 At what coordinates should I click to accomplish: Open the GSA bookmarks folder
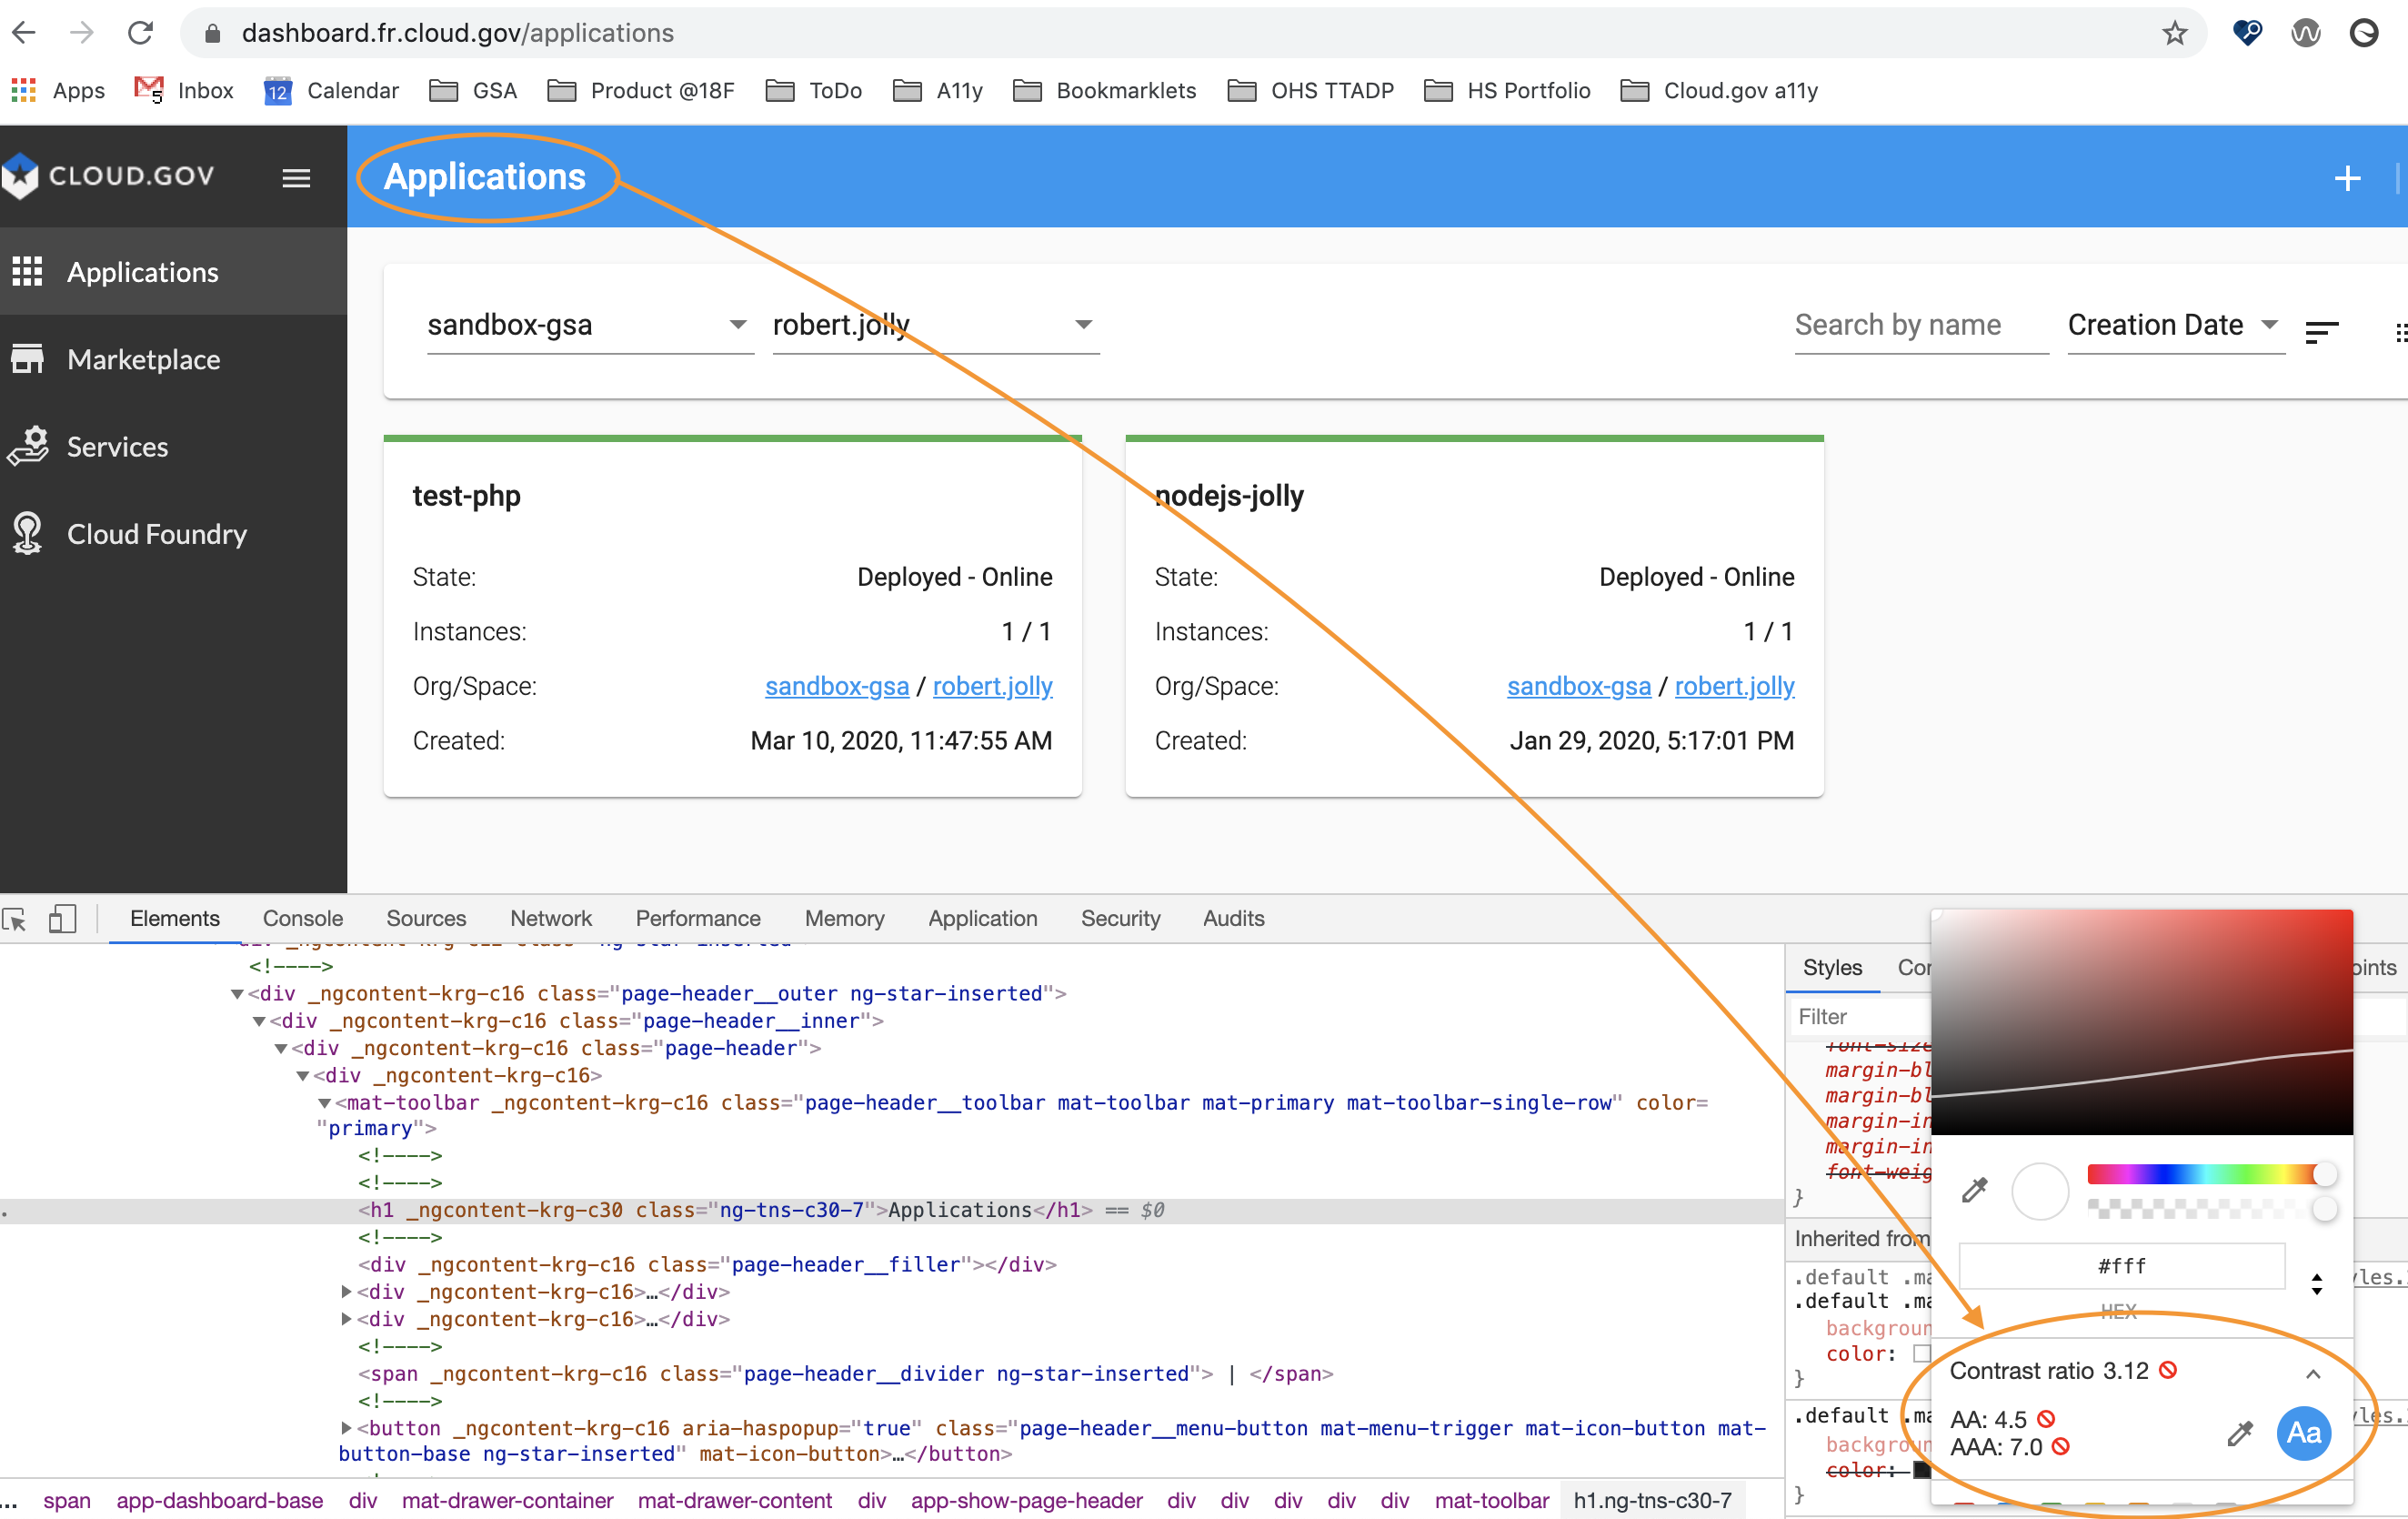click(473, 90)
